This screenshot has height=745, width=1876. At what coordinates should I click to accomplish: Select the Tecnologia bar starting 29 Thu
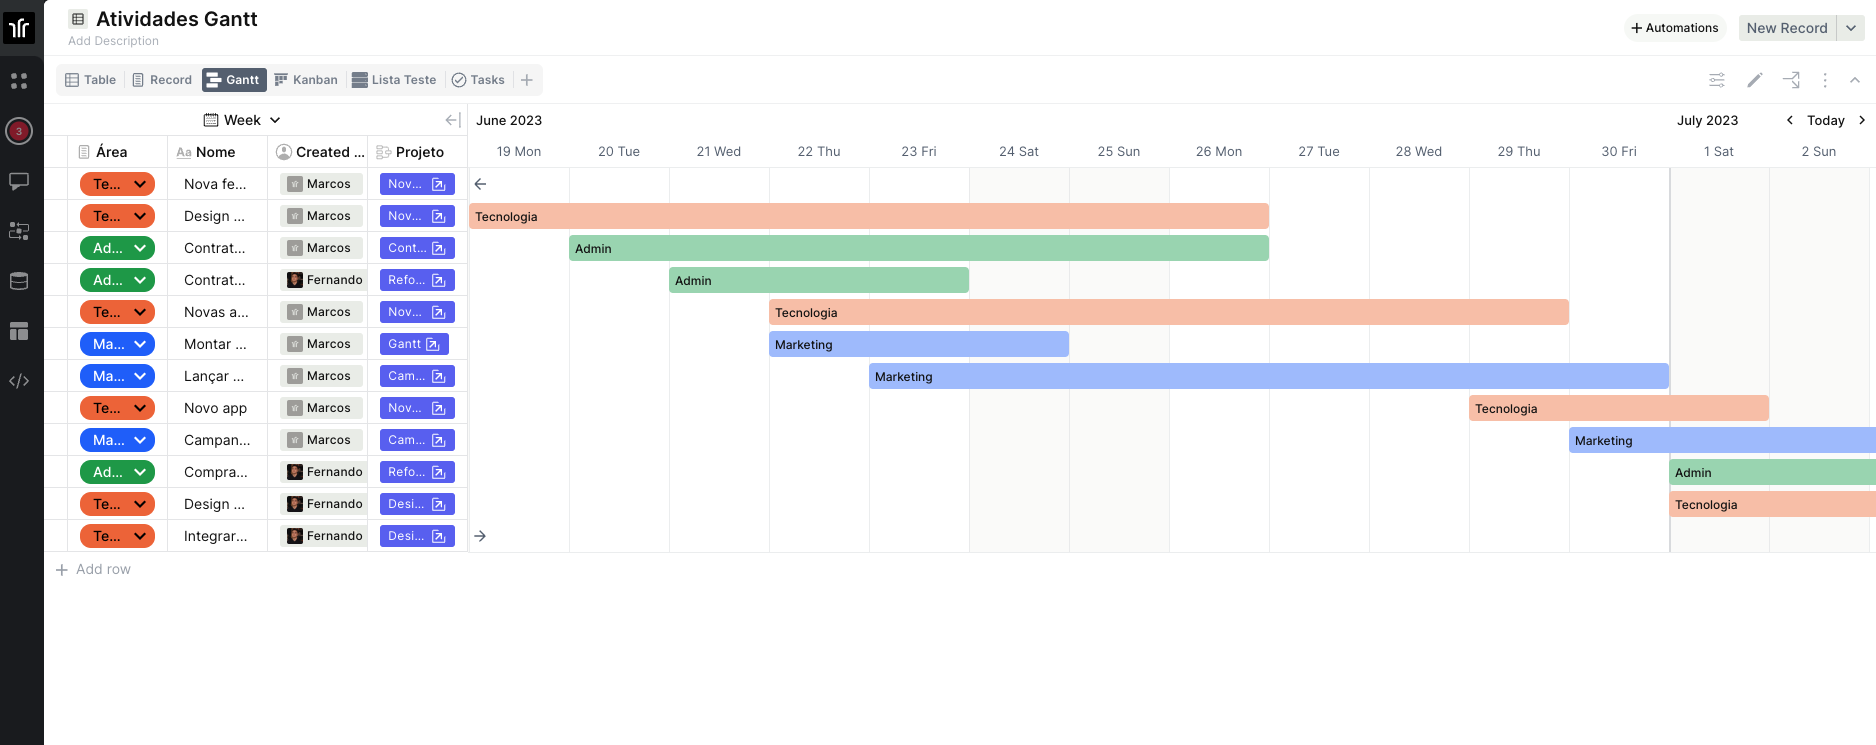(1619, 408)
